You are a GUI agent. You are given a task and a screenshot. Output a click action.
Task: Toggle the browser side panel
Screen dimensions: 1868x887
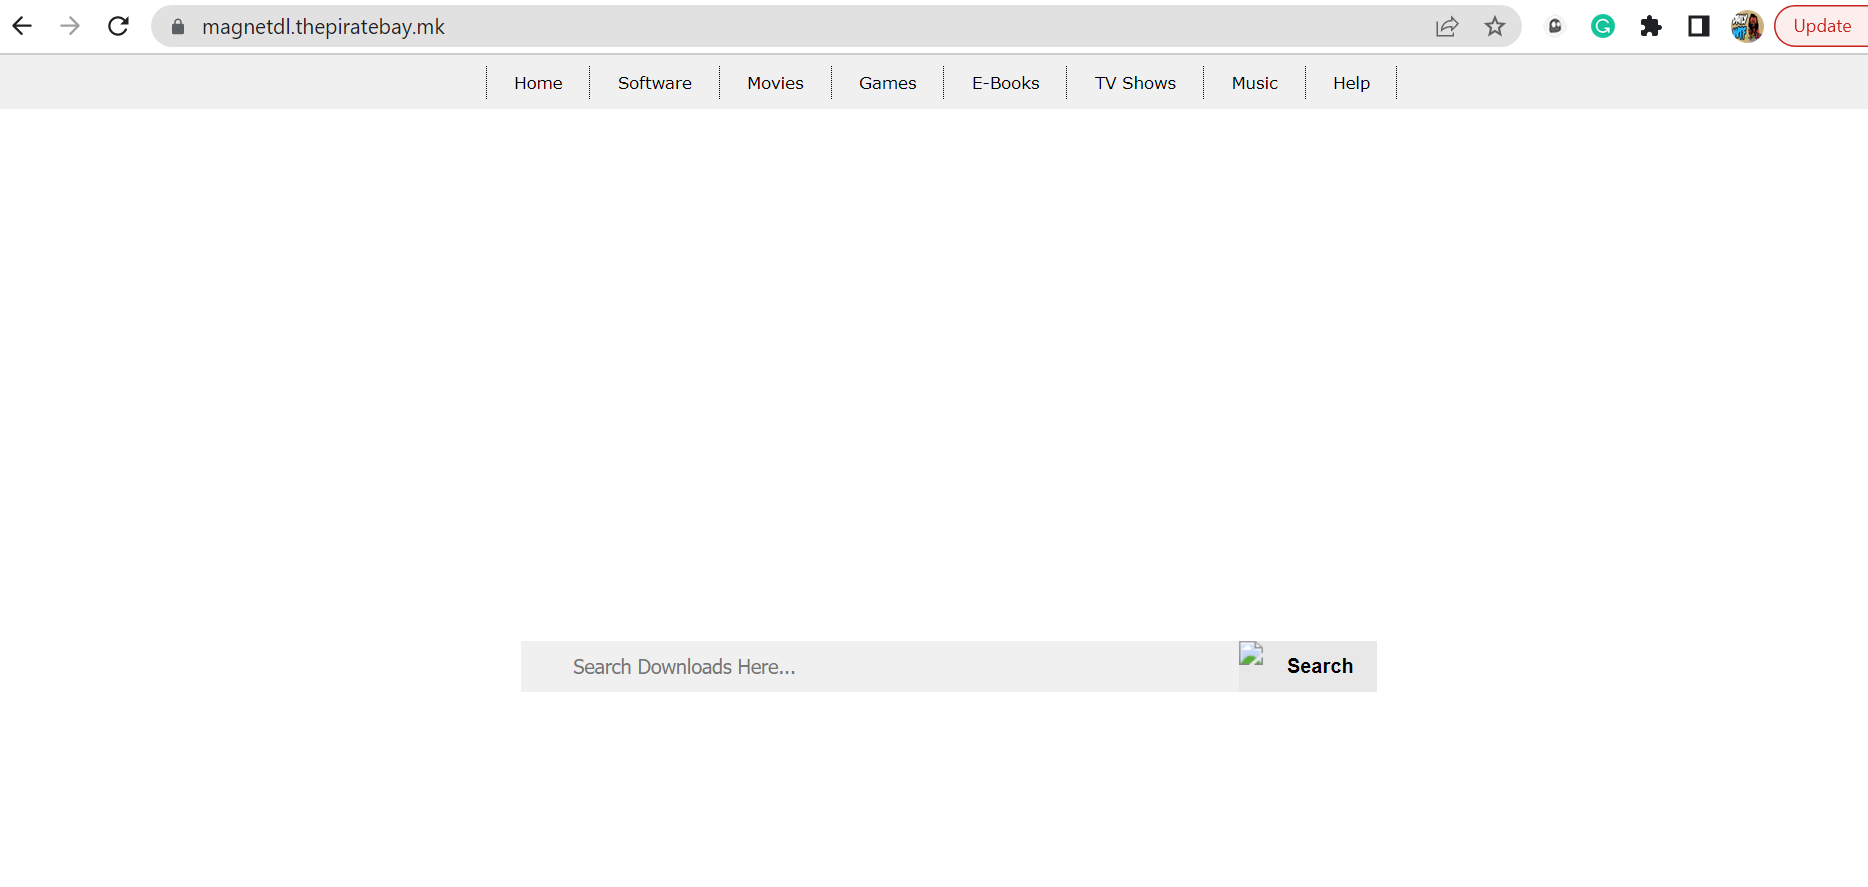[x=1699, y=27]
